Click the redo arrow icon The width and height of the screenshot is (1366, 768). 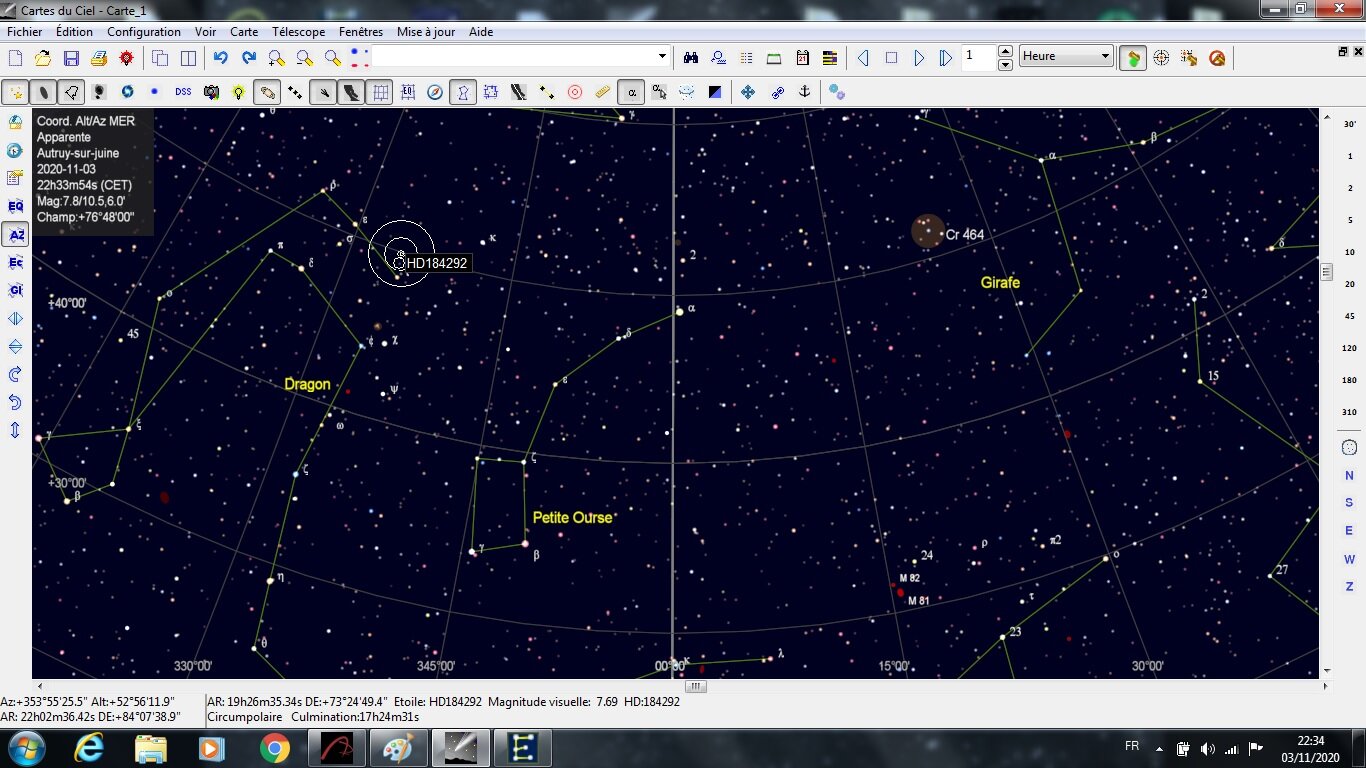click(x=249, y=58)
